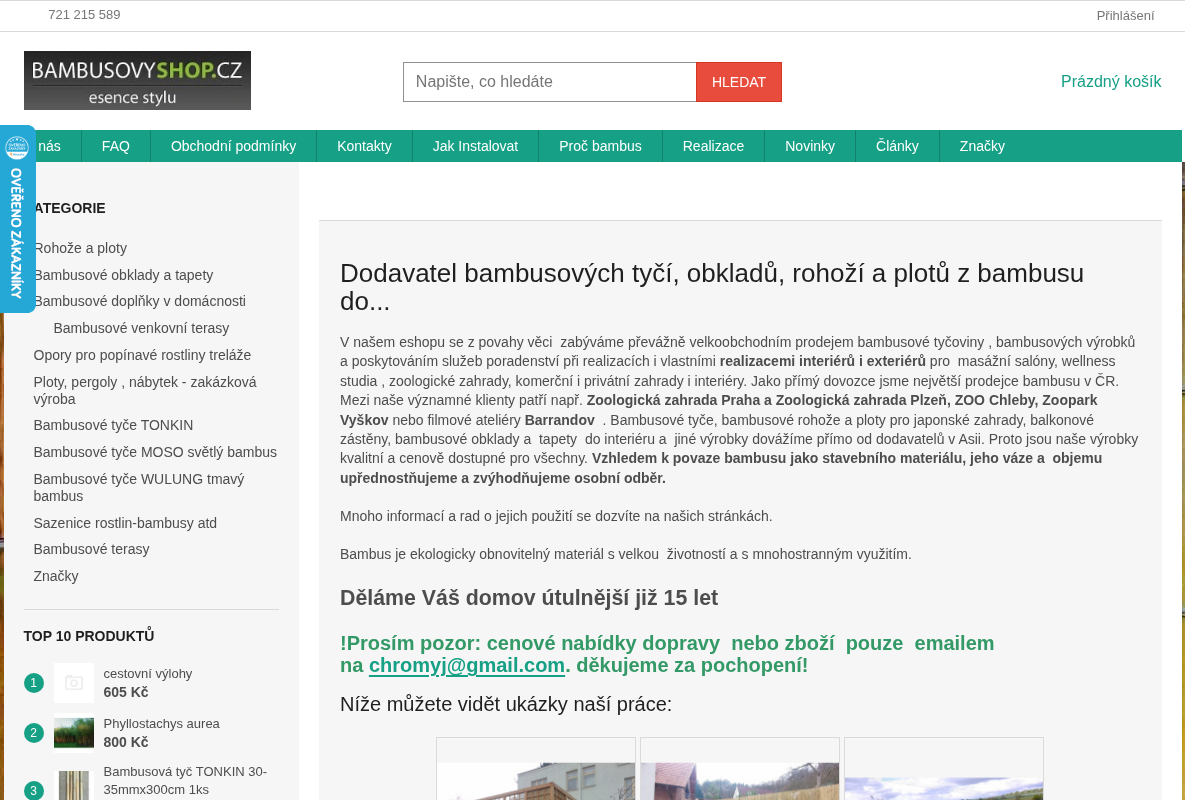Image resolution: width=1200 pixels, height=800 pixels.
Task: Click the chromyj@gmail.com email link
Action: click(467, 665)
